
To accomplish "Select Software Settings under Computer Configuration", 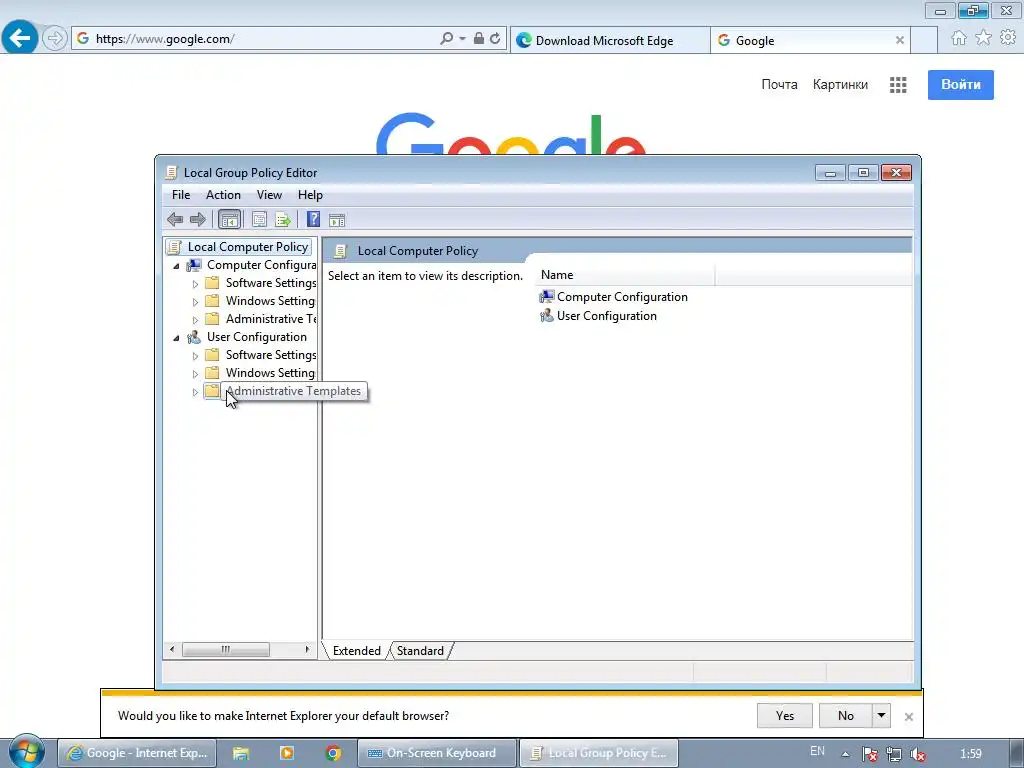I will tap(270, 283).
